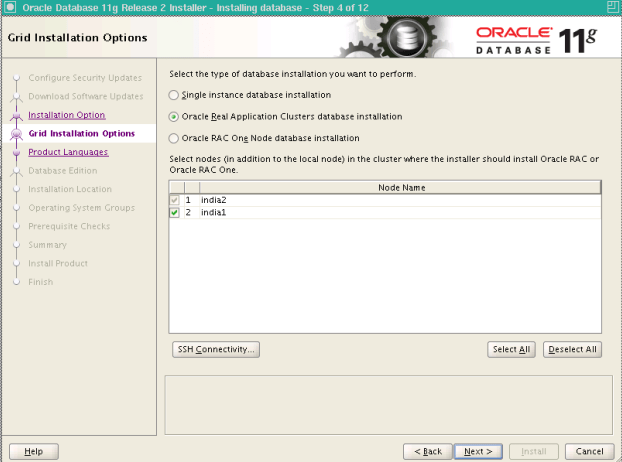The width and height of the screenshot is (622, 462).
Task: Click the Operating System Groups step label
Action: point(81,208)
